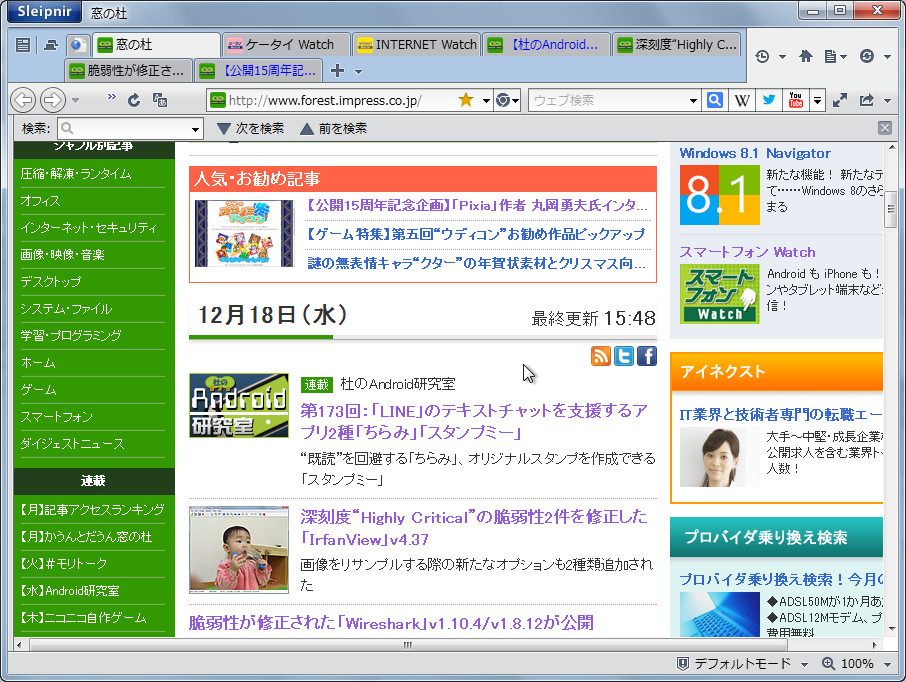
Task: Switch to the INTERNET Watch tab
Action: click(415, 45)
